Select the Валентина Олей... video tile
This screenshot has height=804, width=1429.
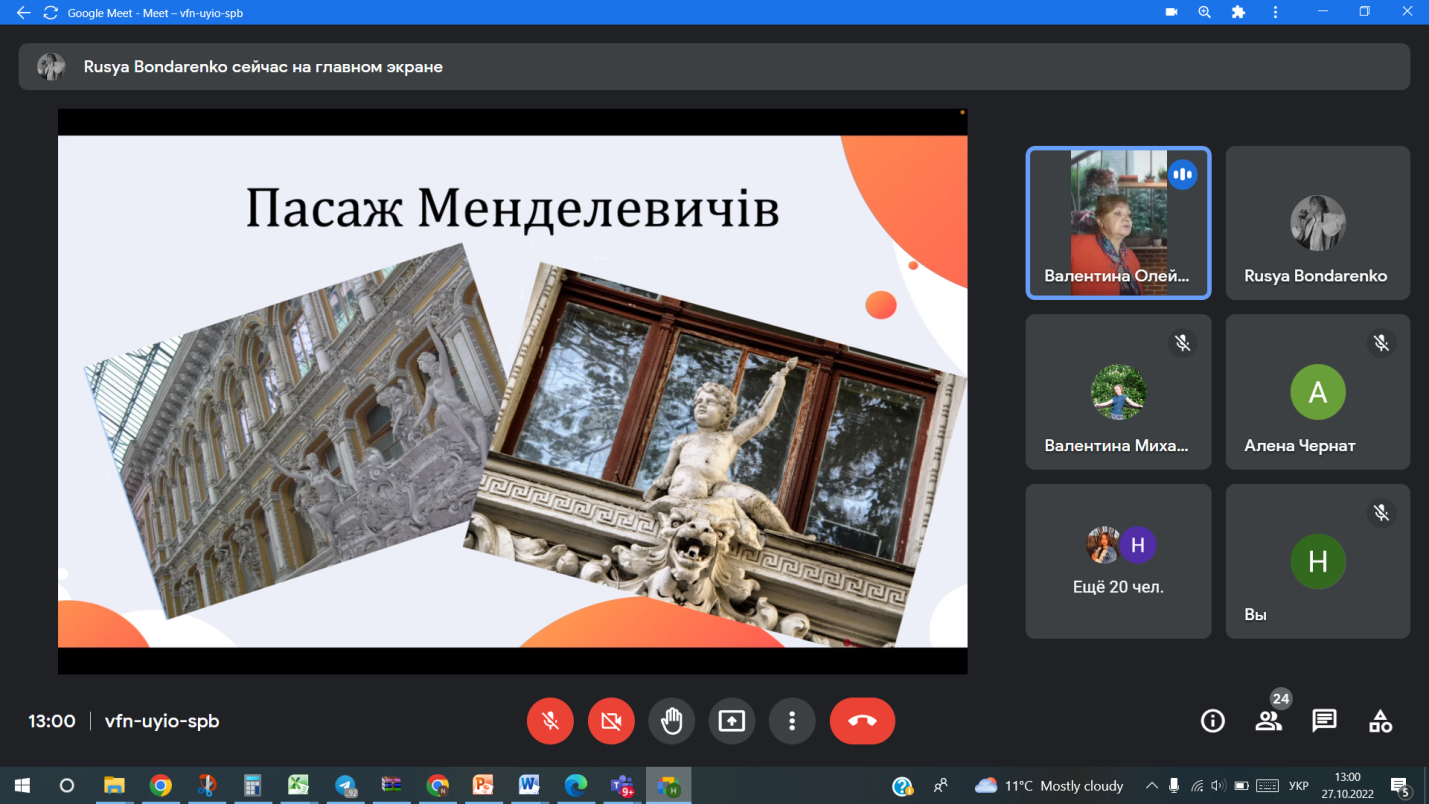[1117, 223]
